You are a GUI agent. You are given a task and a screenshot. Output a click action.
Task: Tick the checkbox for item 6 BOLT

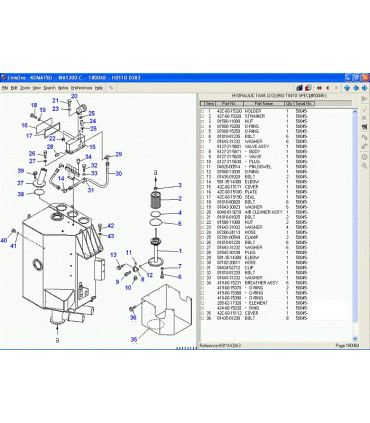(x=202, y=136)
